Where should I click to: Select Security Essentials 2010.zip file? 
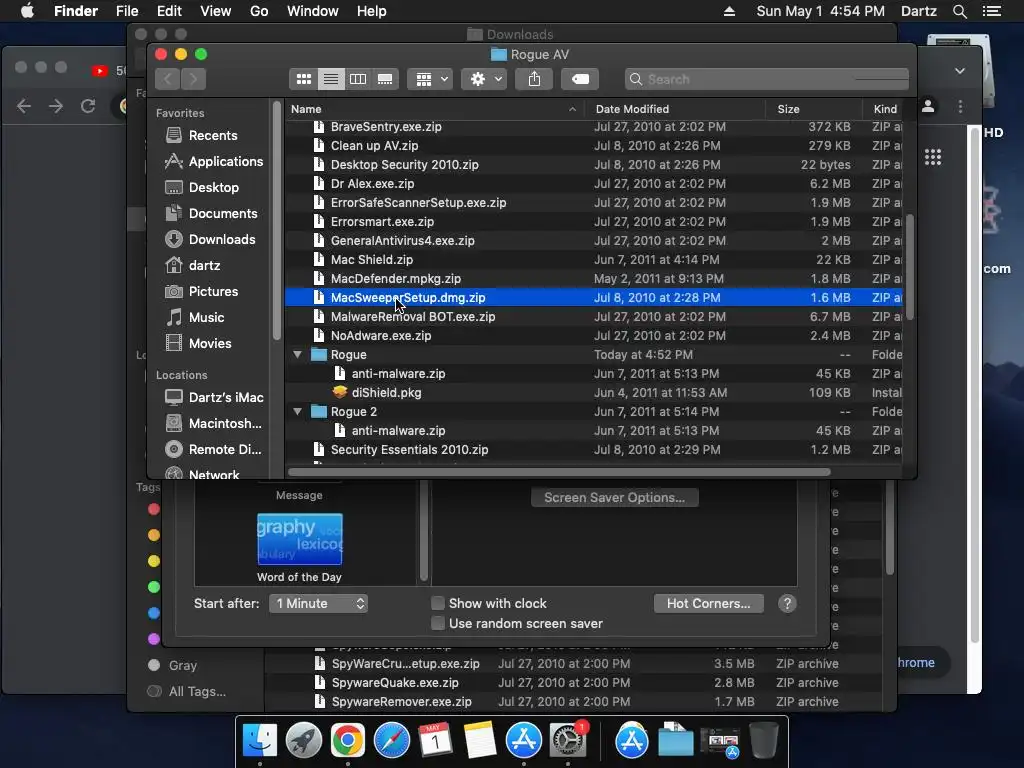click(594, 449)
